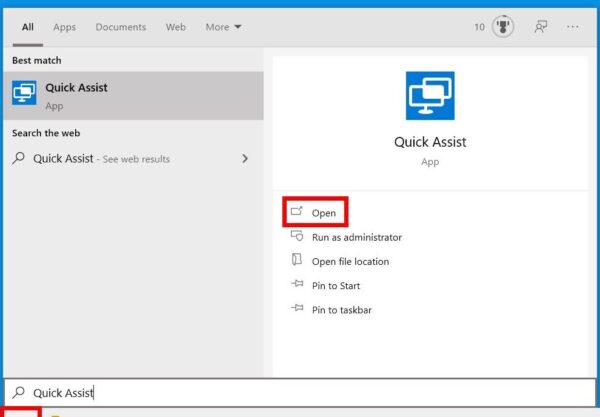This screenshot has height=417, width=600.
Task: Click the rewards points number 10
Action: 479,27
